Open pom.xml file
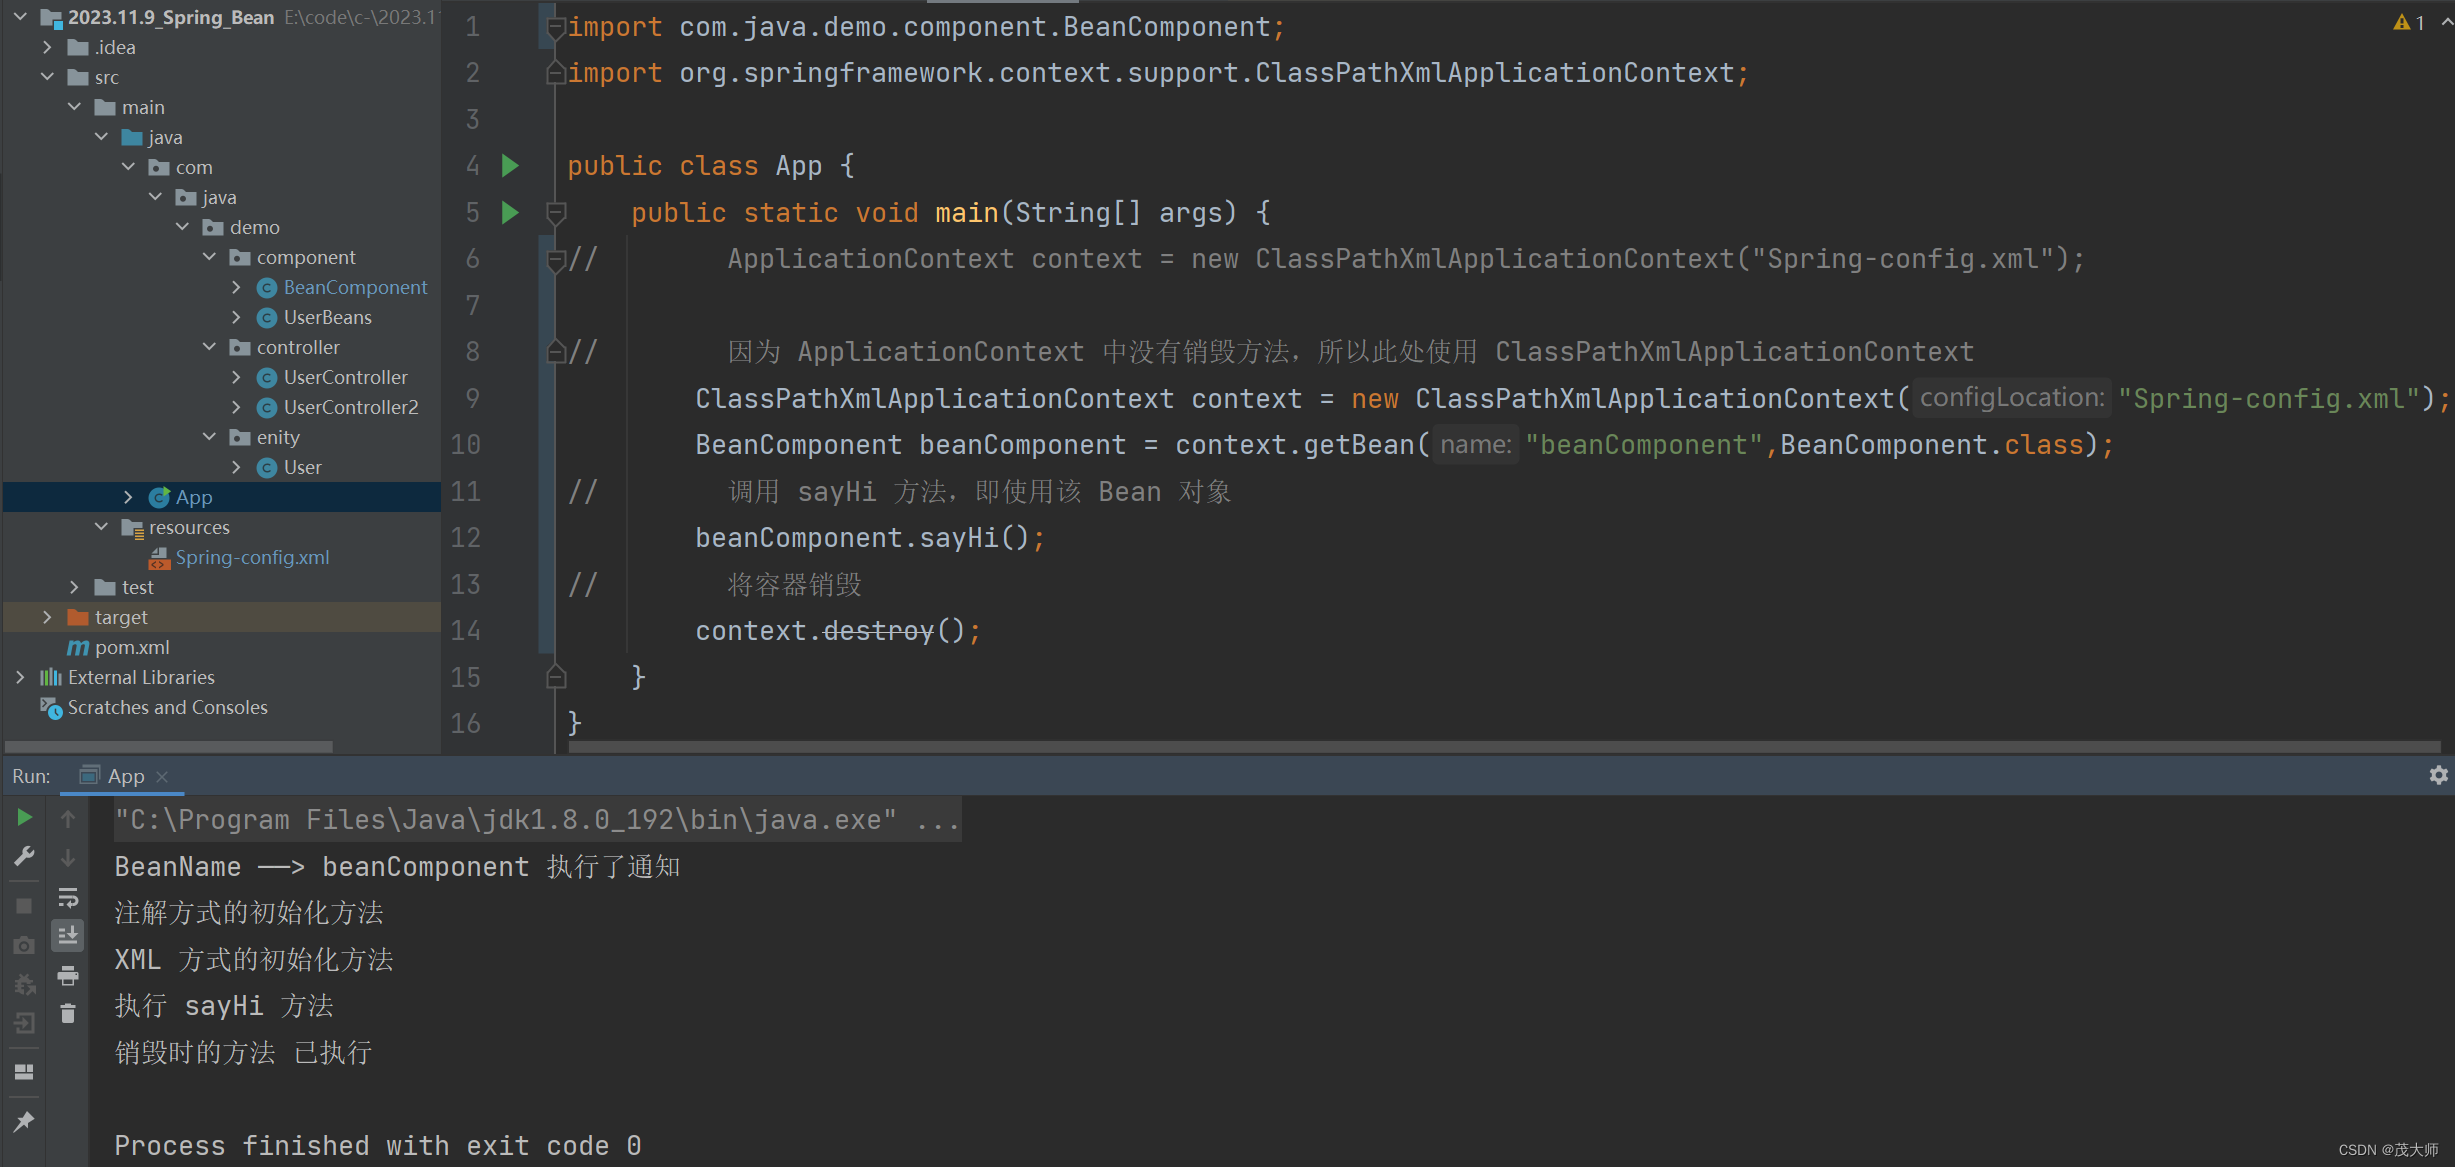The width and height of the screenshot is (2455, 1167). 132,647
